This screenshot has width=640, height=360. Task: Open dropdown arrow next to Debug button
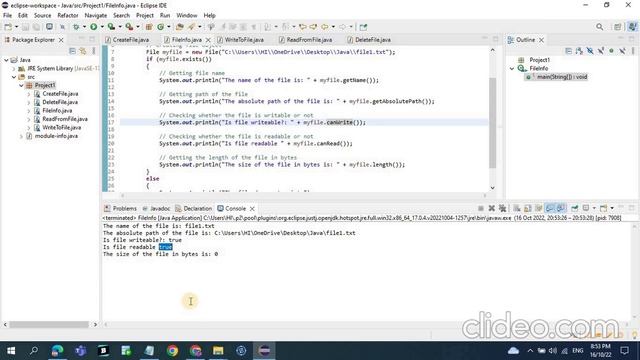[84, 27]
